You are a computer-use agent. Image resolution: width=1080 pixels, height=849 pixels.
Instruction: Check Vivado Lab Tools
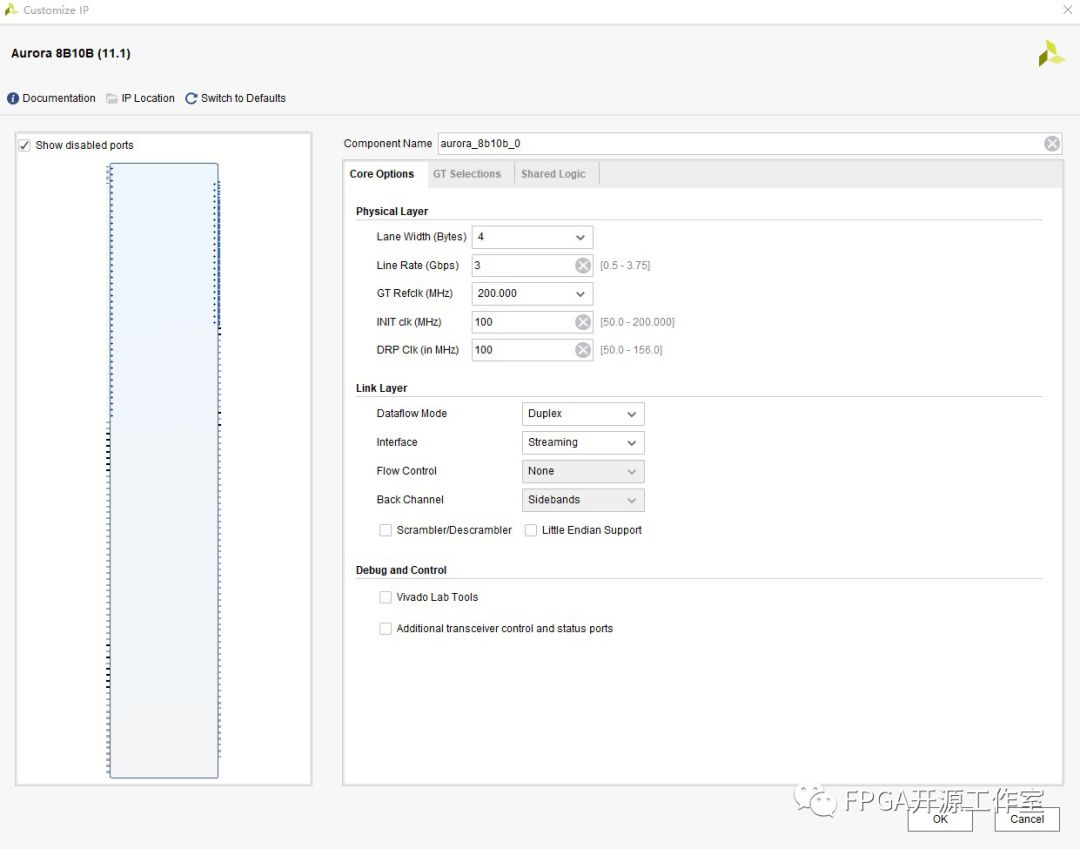[385, 597]
